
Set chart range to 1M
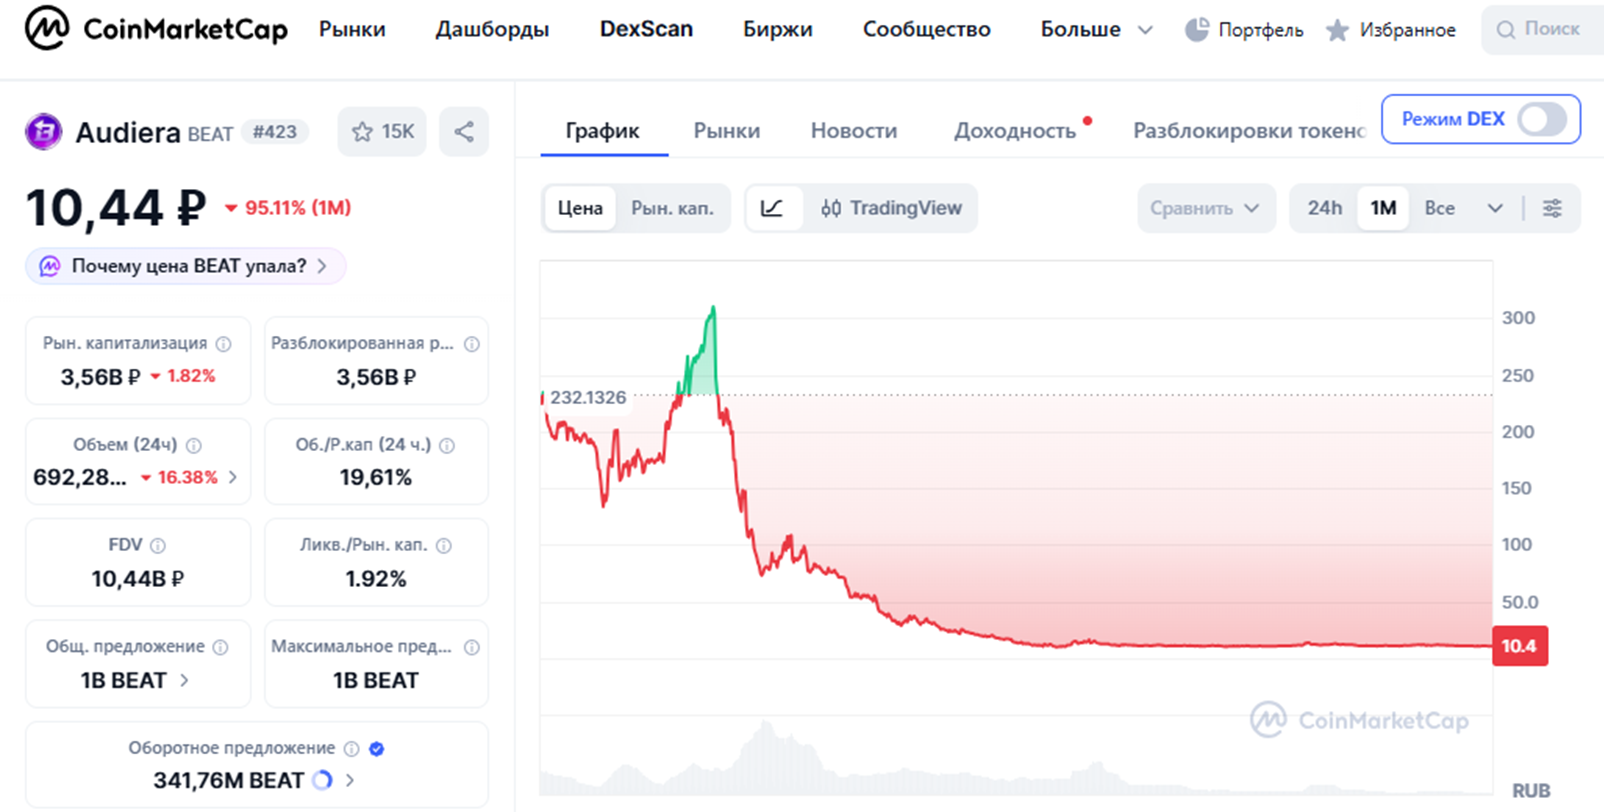tap(1383, 208)
